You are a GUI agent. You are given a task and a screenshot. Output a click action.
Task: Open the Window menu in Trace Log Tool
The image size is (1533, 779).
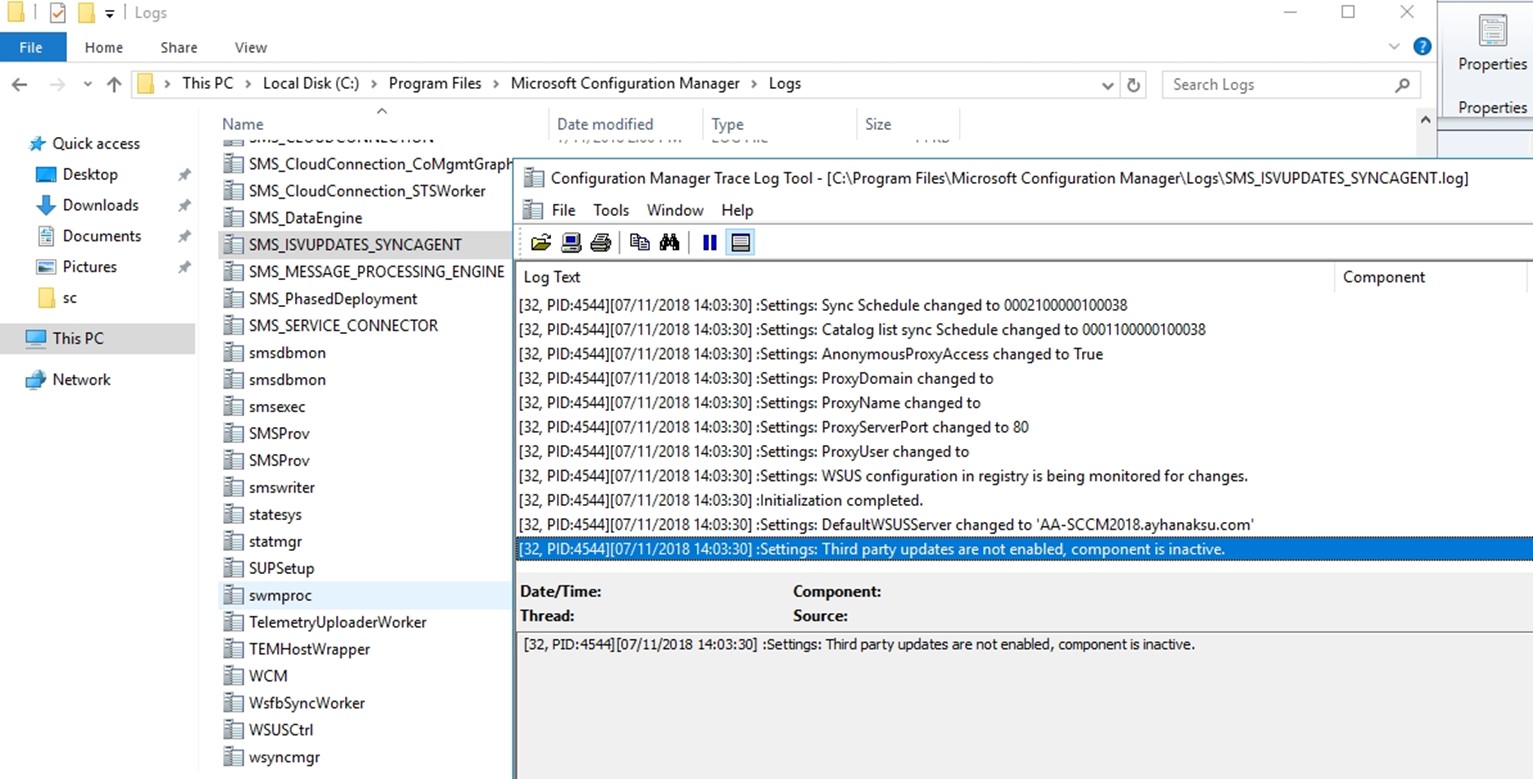click(675, 210)
